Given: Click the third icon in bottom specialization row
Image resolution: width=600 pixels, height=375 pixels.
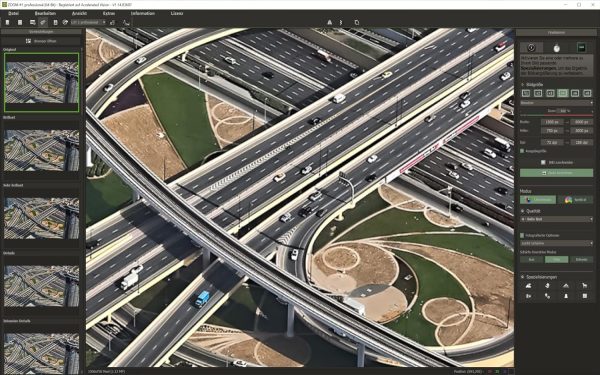Looking at the screenshot, I should 566,296.
